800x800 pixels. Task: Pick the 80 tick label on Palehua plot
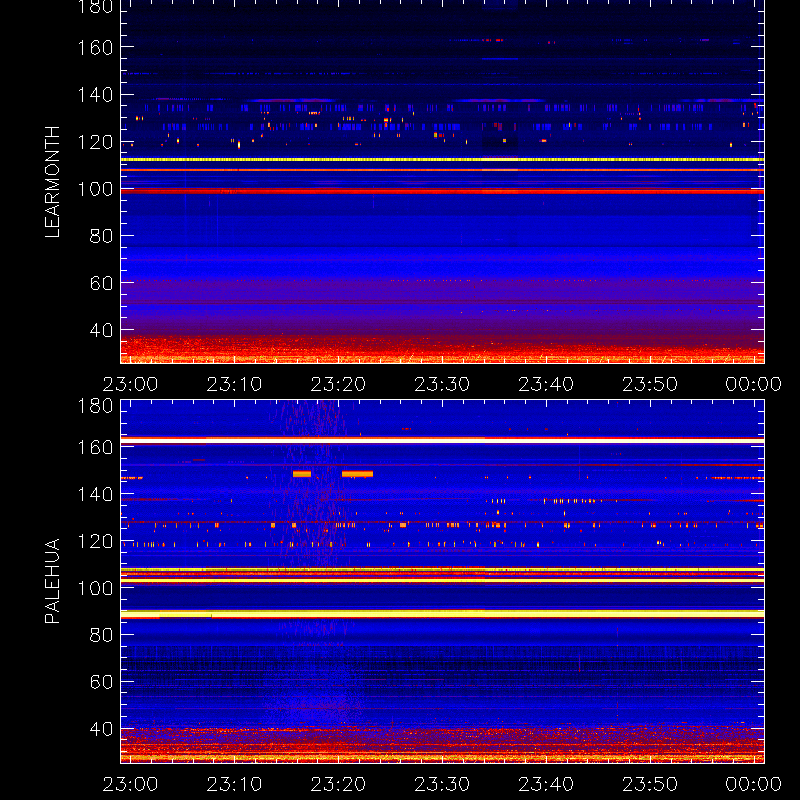101,635
